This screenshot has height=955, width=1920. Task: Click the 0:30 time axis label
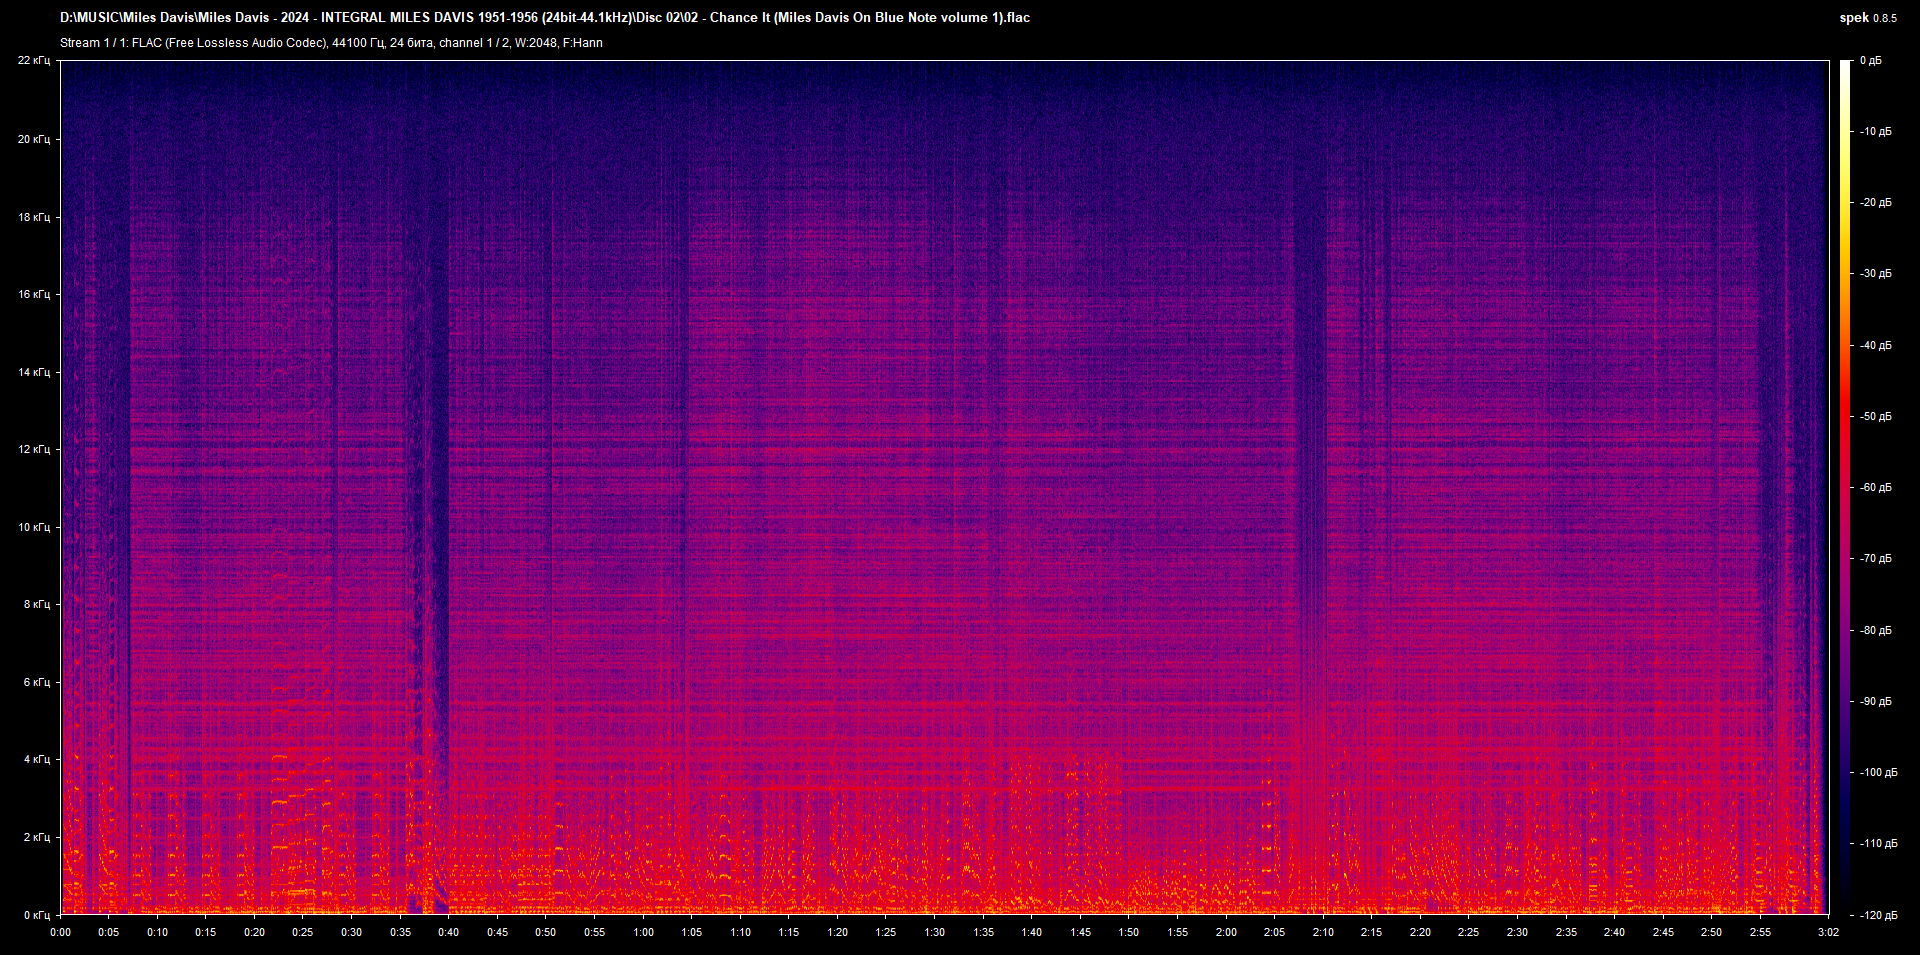coord(352,932)
